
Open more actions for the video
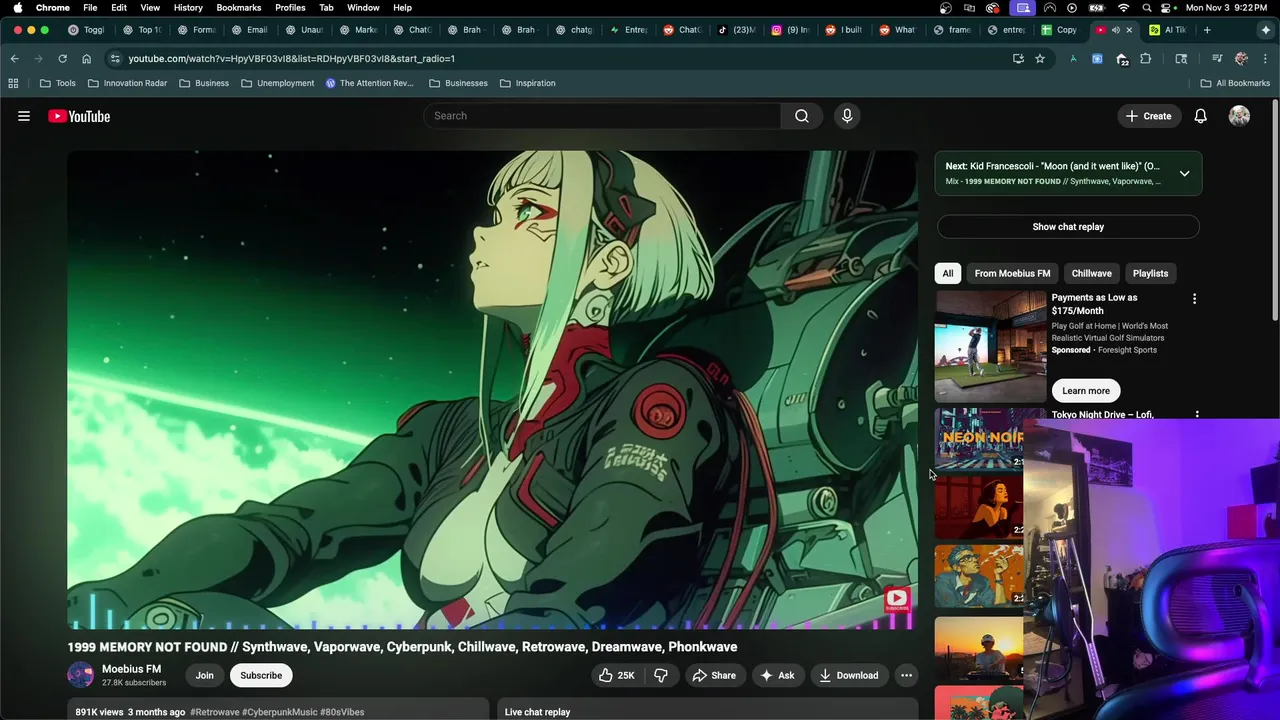pyautogui.click(x=906, y=675)
